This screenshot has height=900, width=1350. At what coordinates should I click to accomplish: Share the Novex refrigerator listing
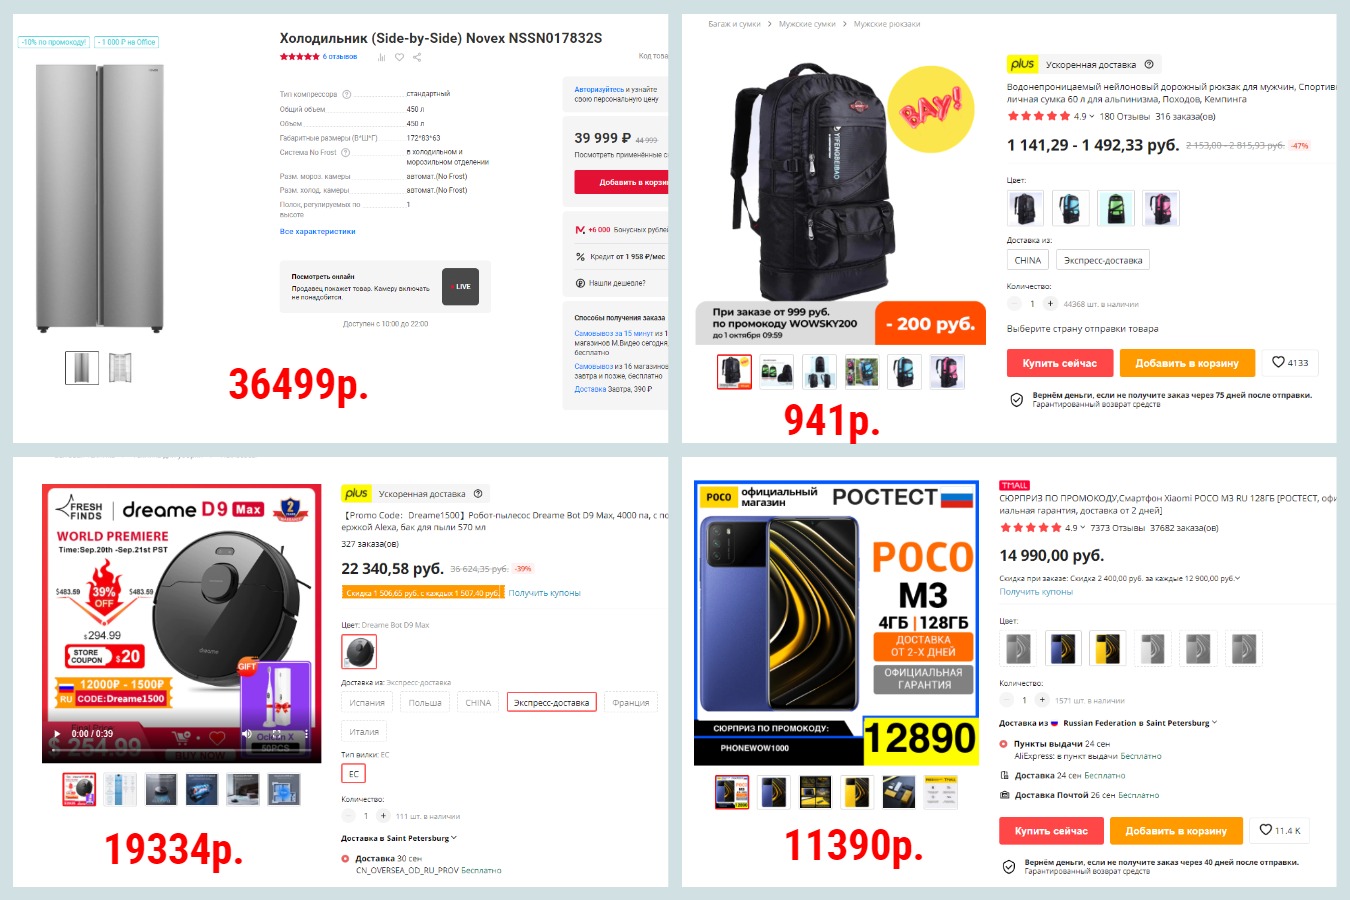click(417, 57)
